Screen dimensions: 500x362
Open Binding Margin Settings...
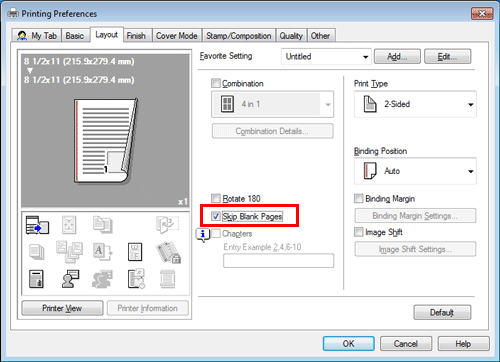click(415, 216)
